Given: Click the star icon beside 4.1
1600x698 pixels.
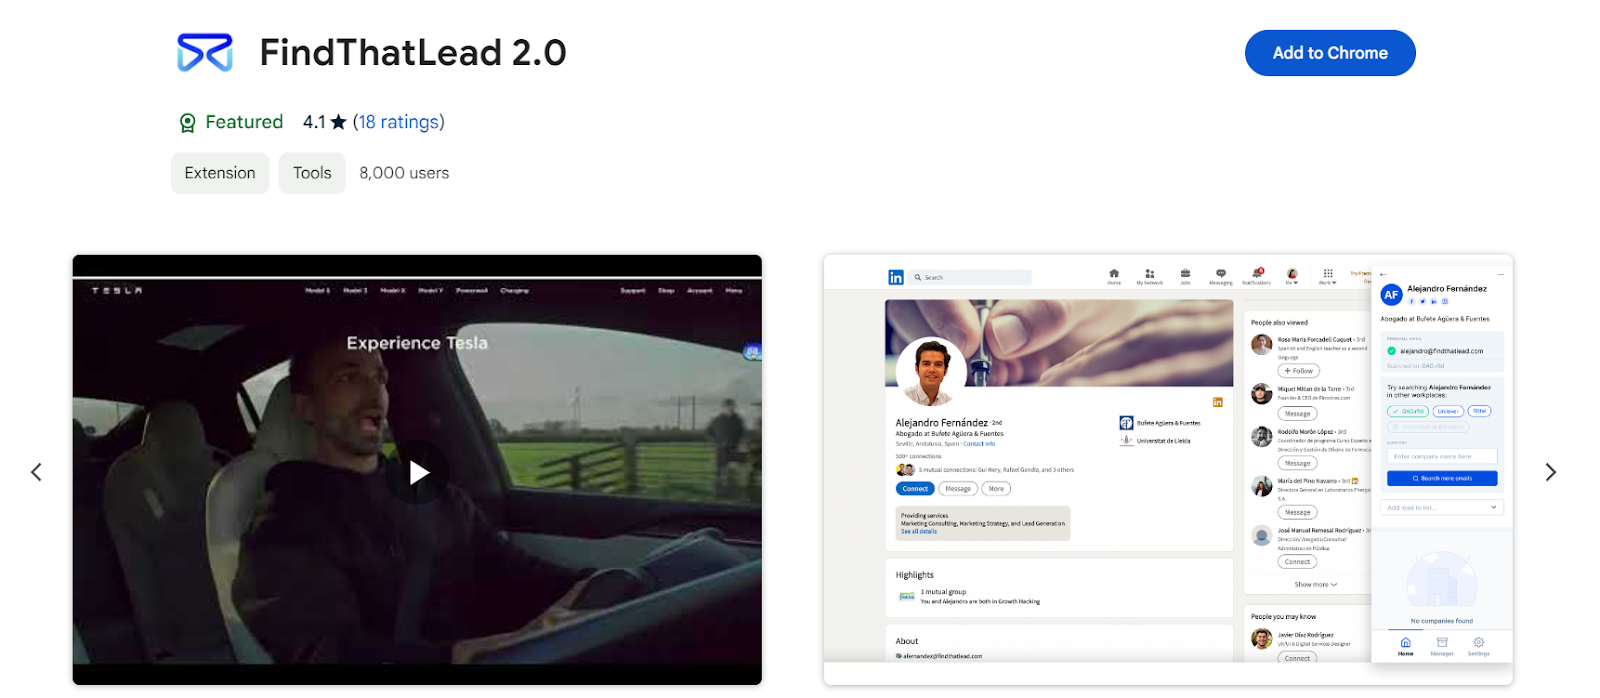Looking at the screenshot, I should 338,122.
